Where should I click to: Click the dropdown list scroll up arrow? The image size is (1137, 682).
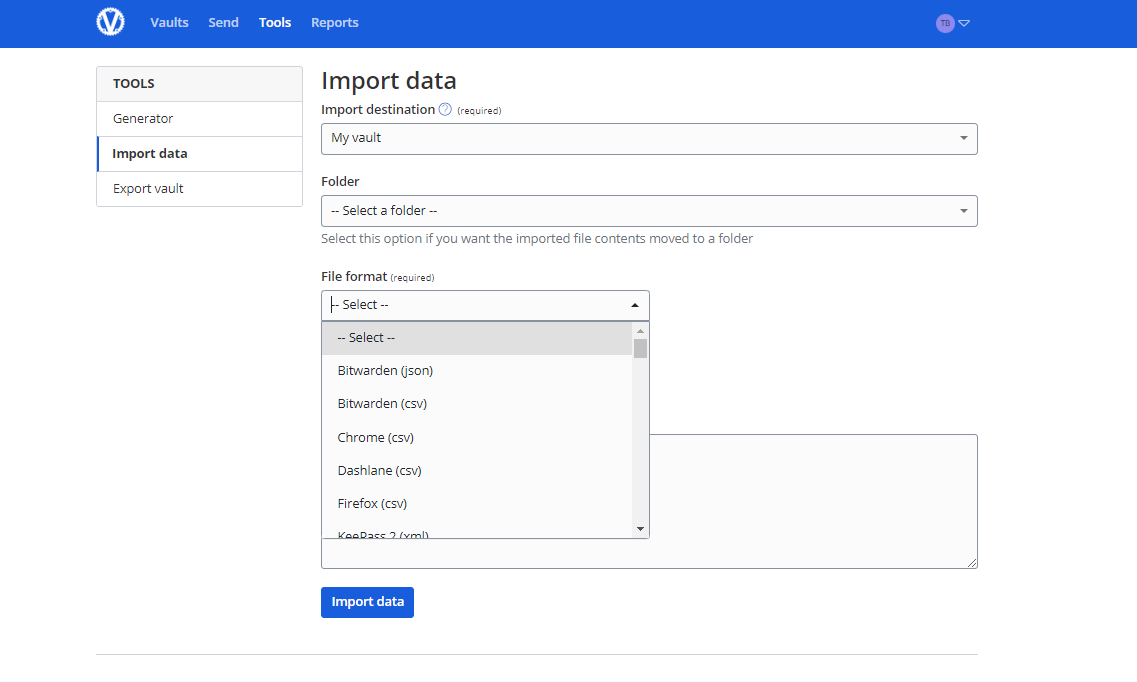(640, 330)
